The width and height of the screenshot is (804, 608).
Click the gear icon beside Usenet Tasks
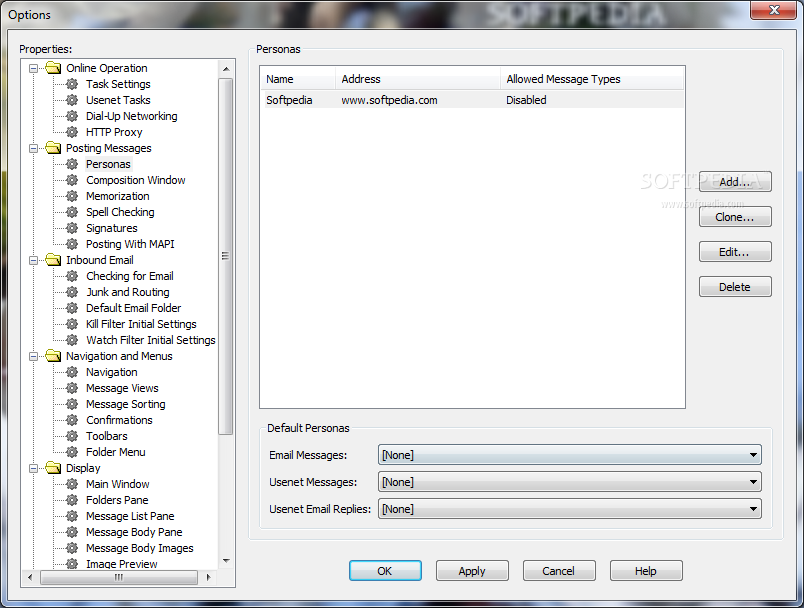click(72, 100)
